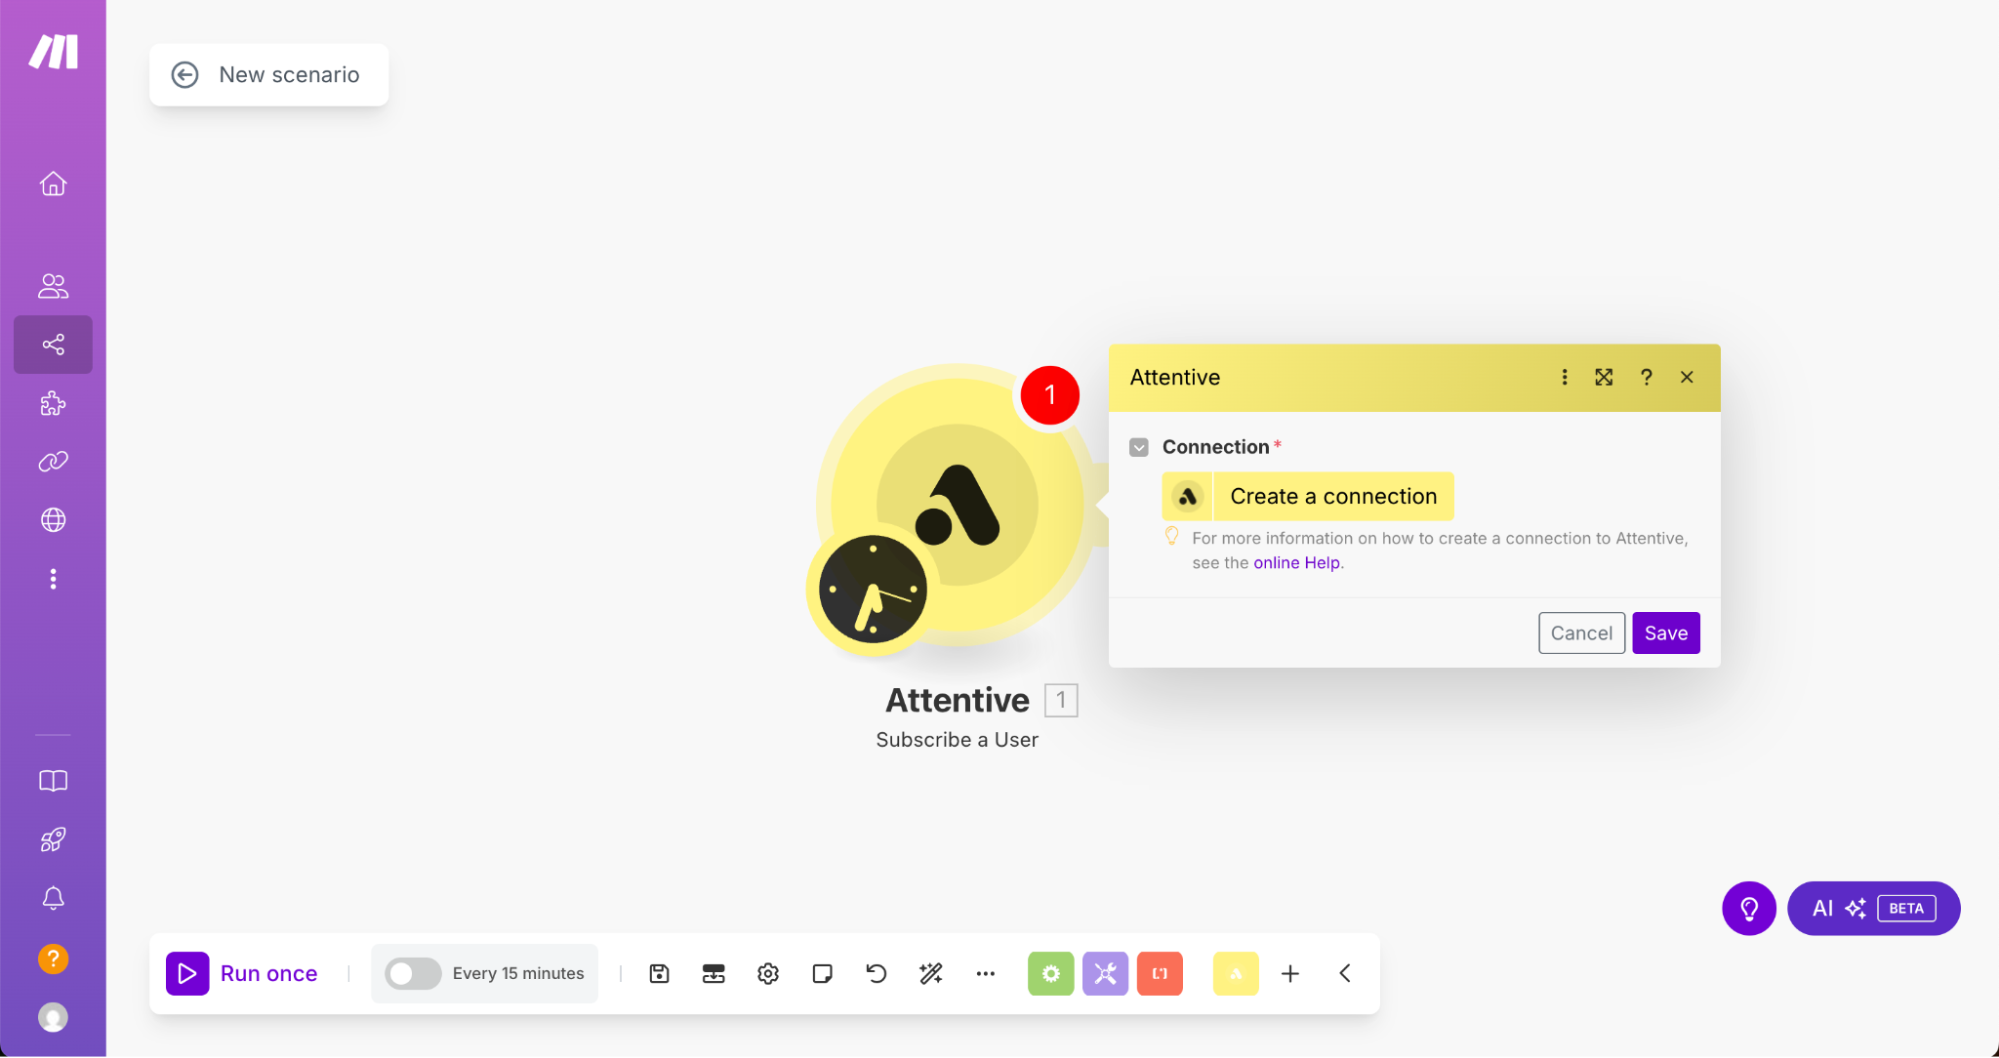Toggle the scenario scheduling switch on

click(x=413, y=974)
